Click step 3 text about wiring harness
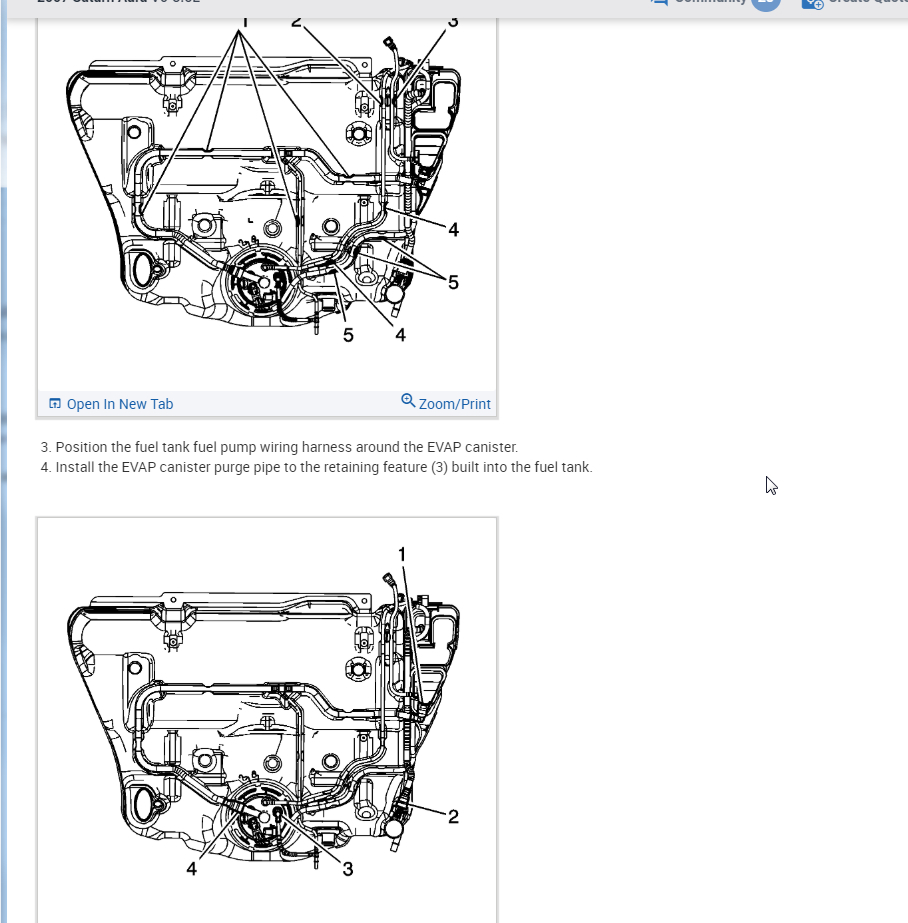908x923 pixels. (279, 447)
